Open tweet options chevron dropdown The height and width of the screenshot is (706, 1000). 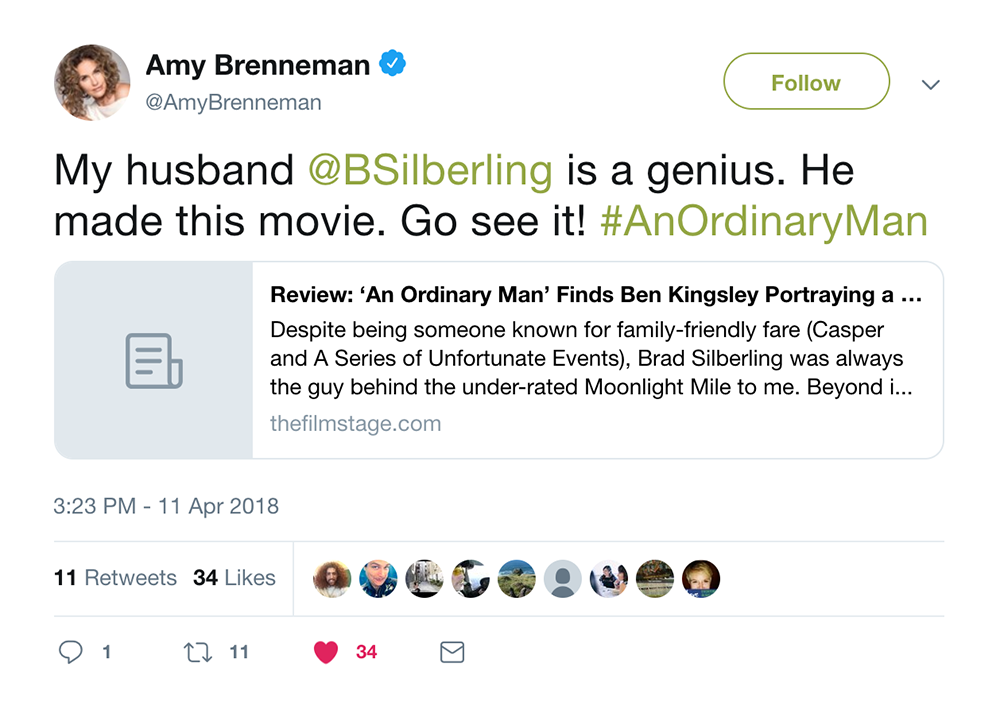point(930,85)
